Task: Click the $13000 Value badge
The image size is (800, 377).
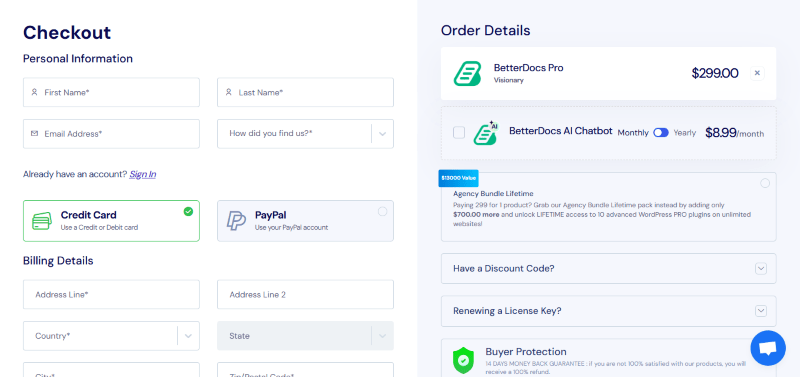Action: click(x=458, y=178)
